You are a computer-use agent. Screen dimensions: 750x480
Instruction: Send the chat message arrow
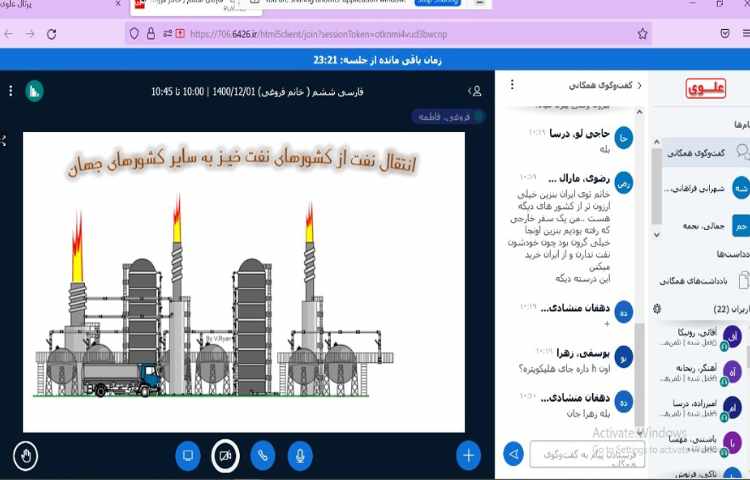(514, 454)
